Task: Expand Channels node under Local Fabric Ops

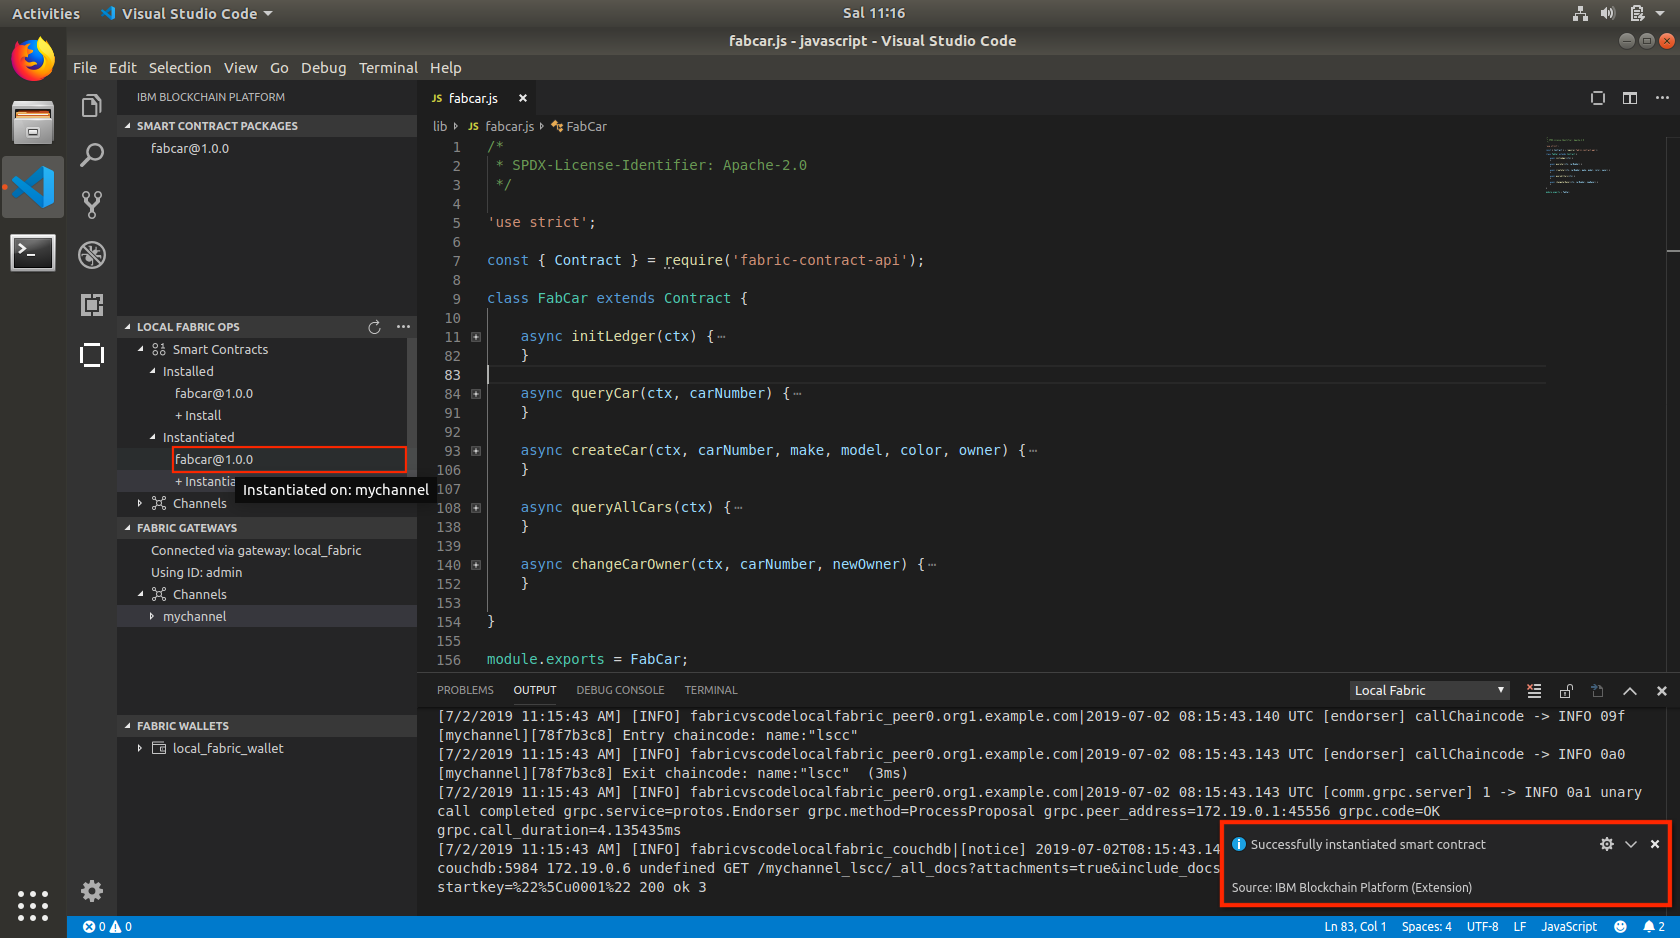Action: (x=141, y=503)
